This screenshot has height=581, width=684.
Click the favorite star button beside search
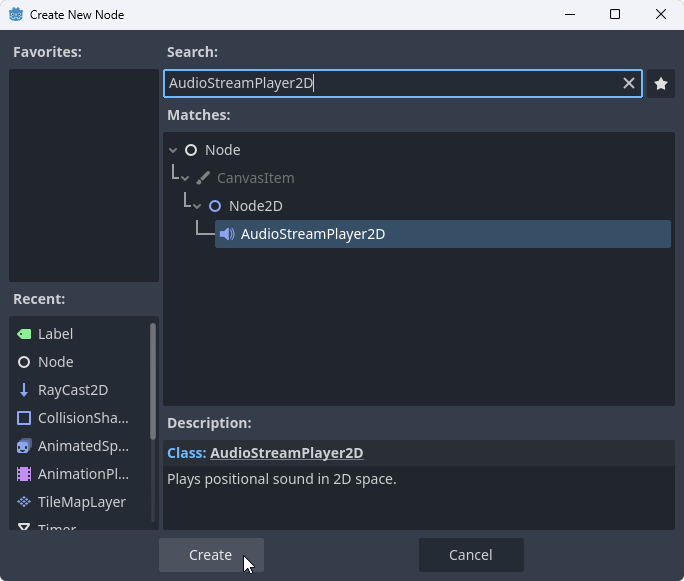660,84
